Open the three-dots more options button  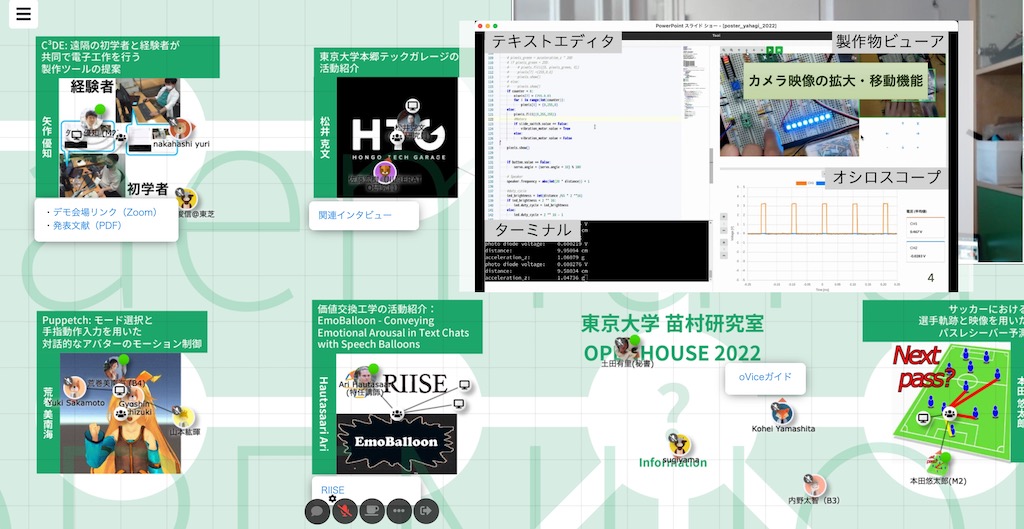(x=399, y=511)
